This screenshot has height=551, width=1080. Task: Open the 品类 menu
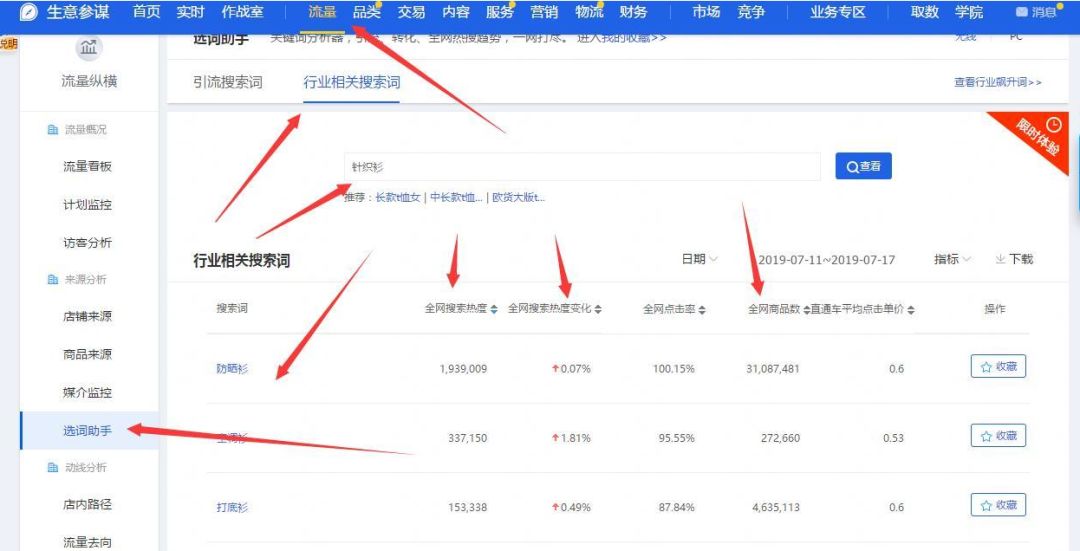[366, 12]
